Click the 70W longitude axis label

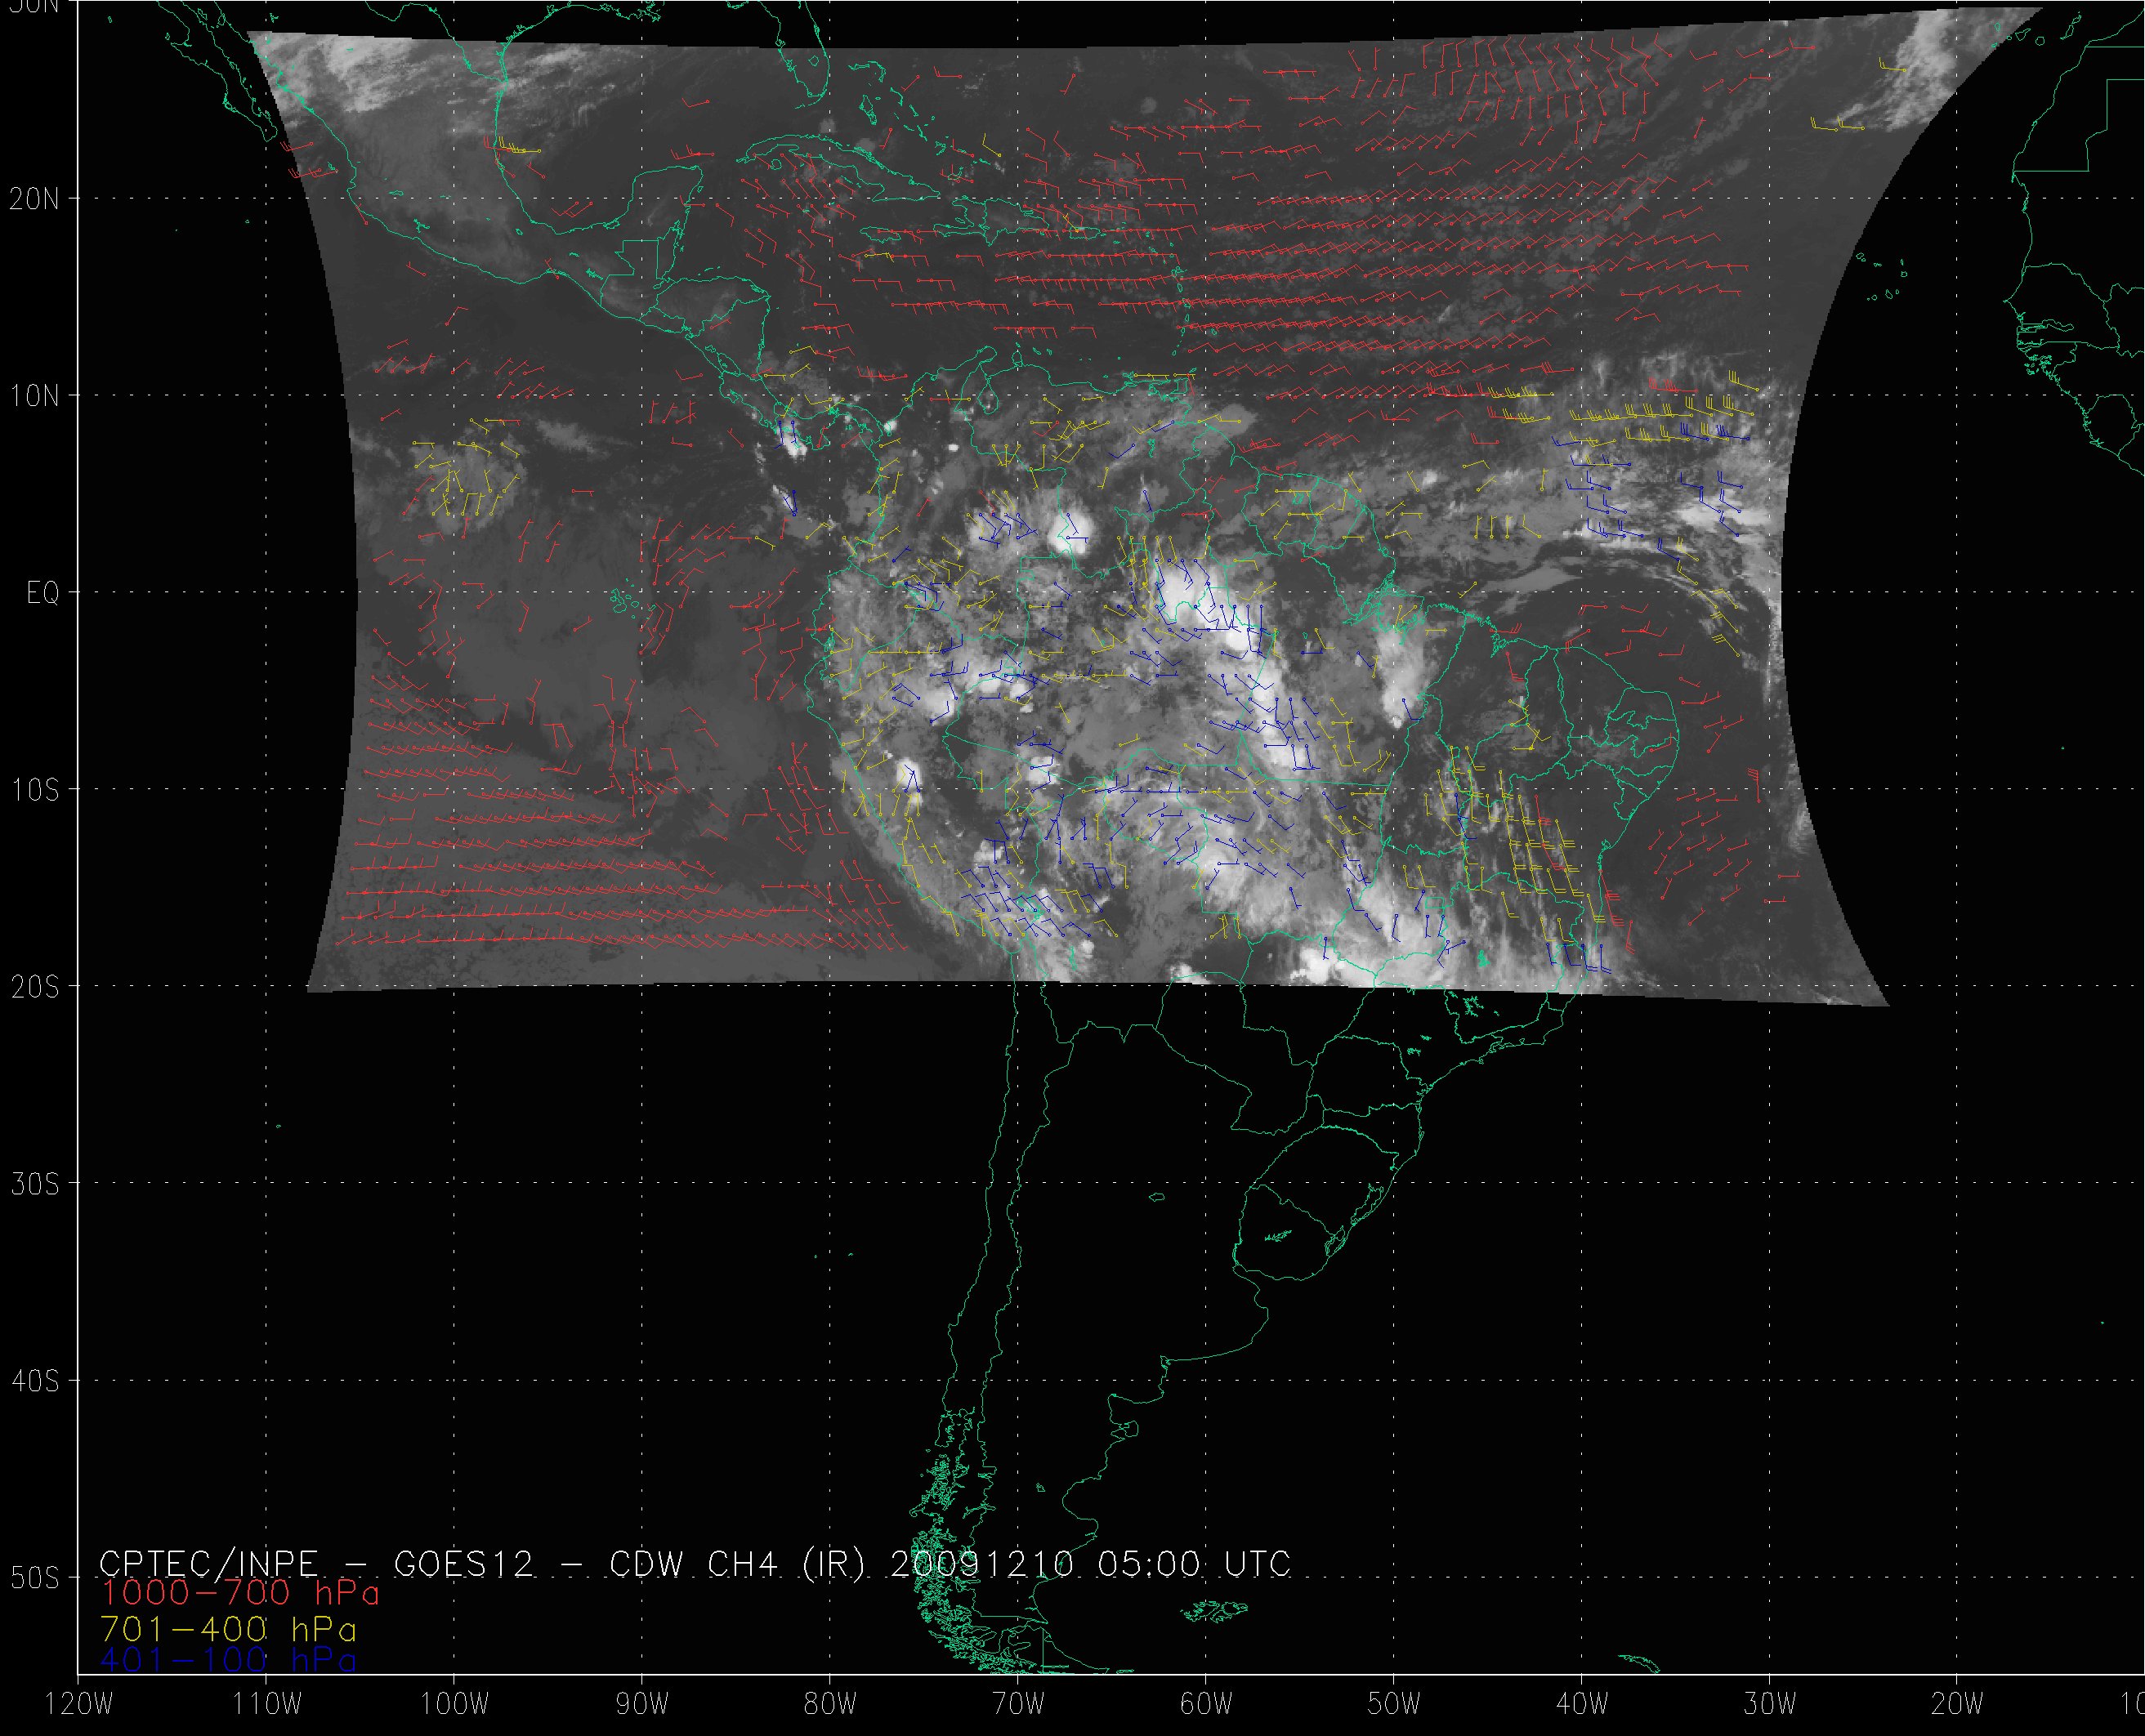[x=1018, y=1705]
